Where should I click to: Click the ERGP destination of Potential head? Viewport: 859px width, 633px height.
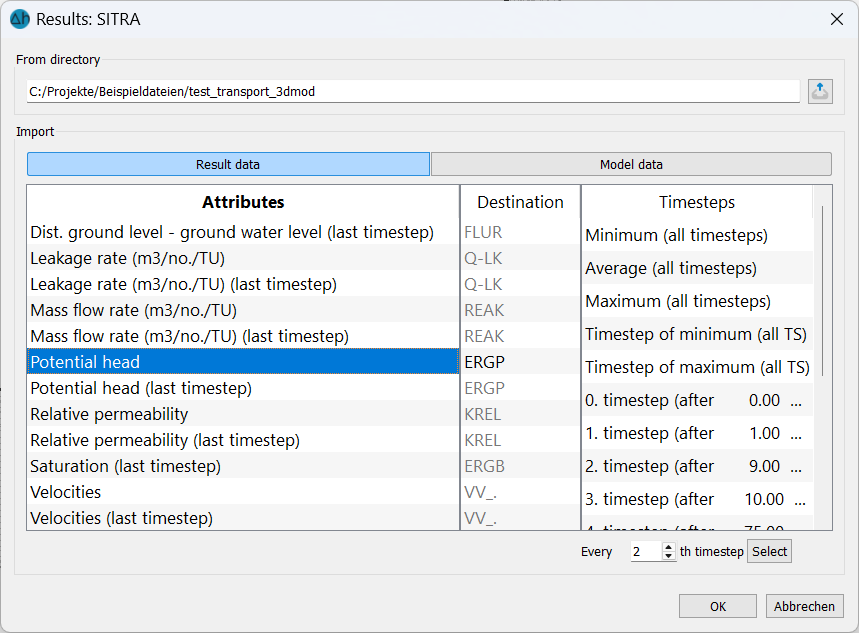(x=520, y=362)
